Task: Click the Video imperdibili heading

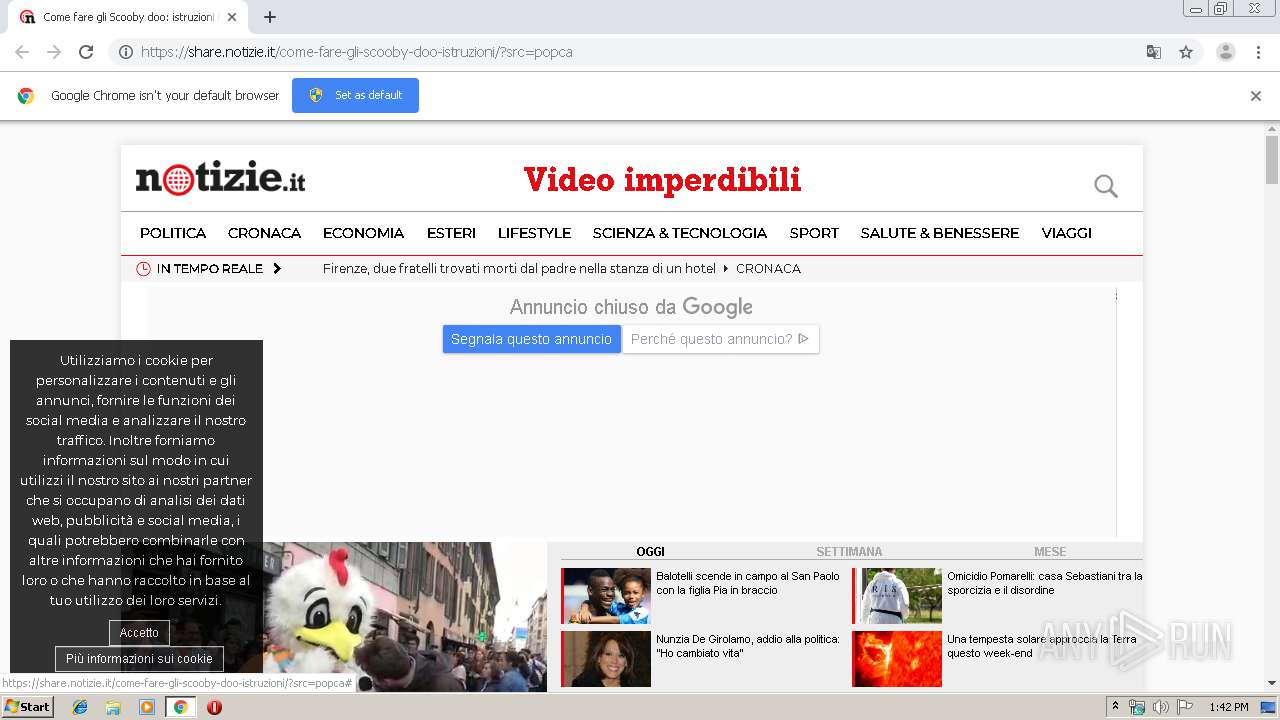Action: click(662, 180)
